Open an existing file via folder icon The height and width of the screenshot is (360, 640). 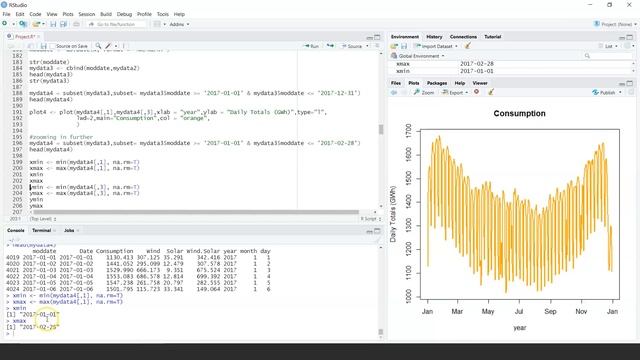click(36, 24)
